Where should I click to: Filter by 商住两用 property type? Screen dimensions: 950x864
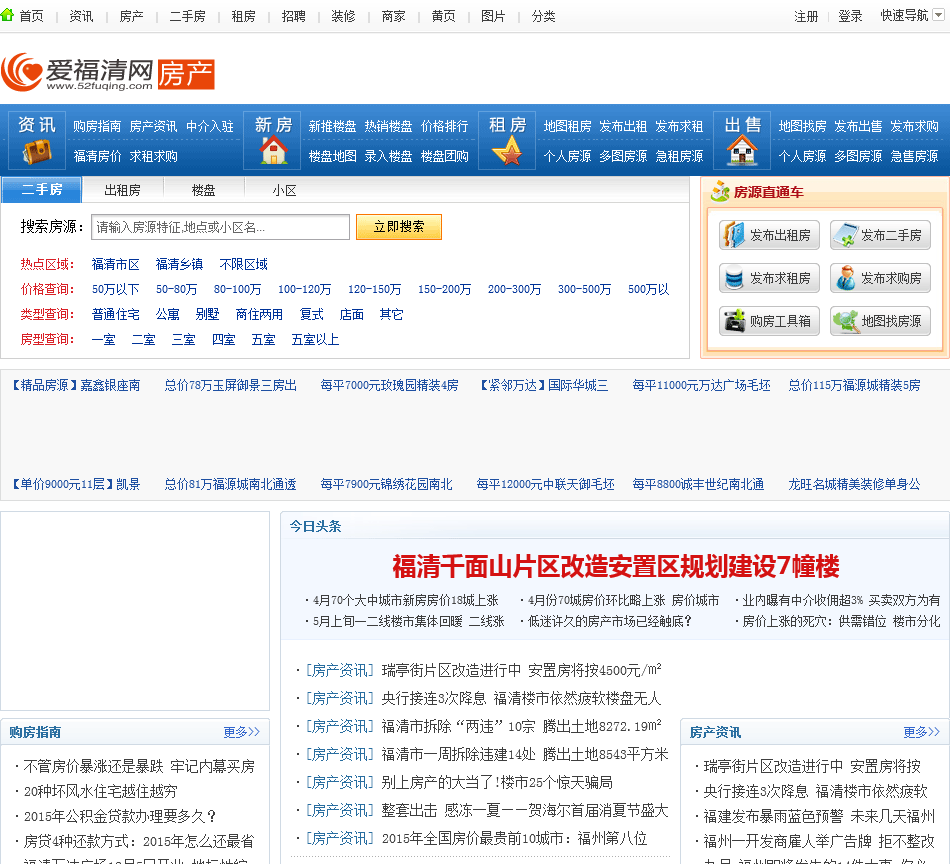click(x=259, y=314)
